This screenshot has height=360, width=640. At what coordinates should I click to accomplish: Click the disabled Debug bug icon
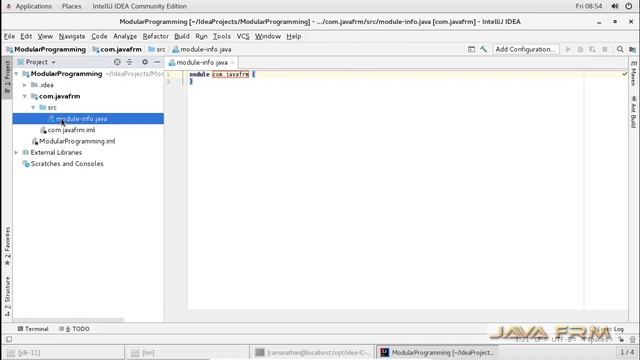pyautogui.click(x=580, y=49)
